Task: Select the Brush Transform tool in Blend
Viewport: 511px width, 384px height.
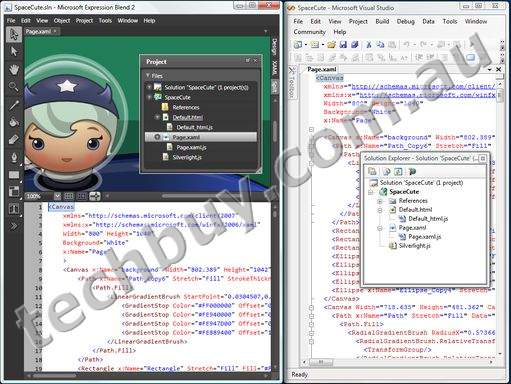Action: (x=14, y=139)
